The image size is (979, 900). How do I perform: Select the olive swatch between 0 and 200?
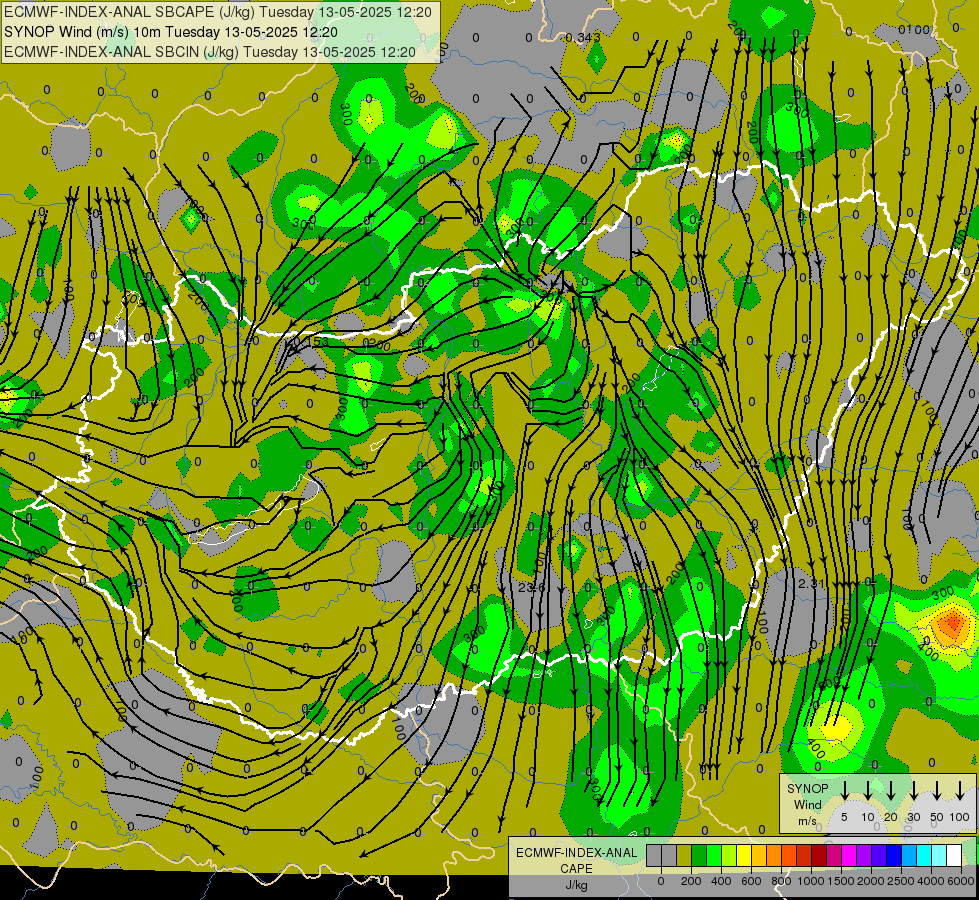684,855
